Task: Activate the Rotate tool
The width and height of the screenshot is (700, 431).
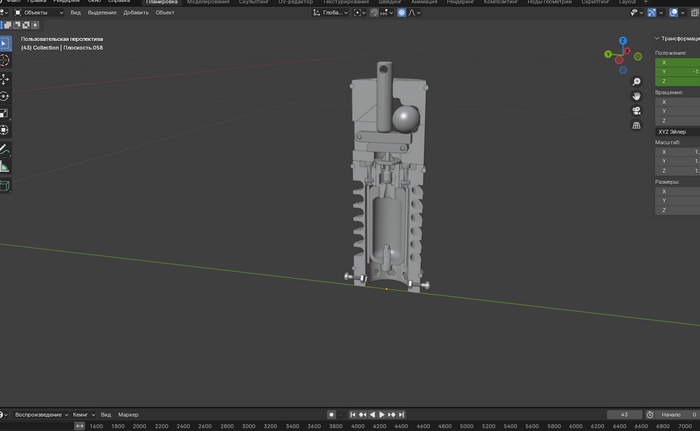Action: point(5,96)
